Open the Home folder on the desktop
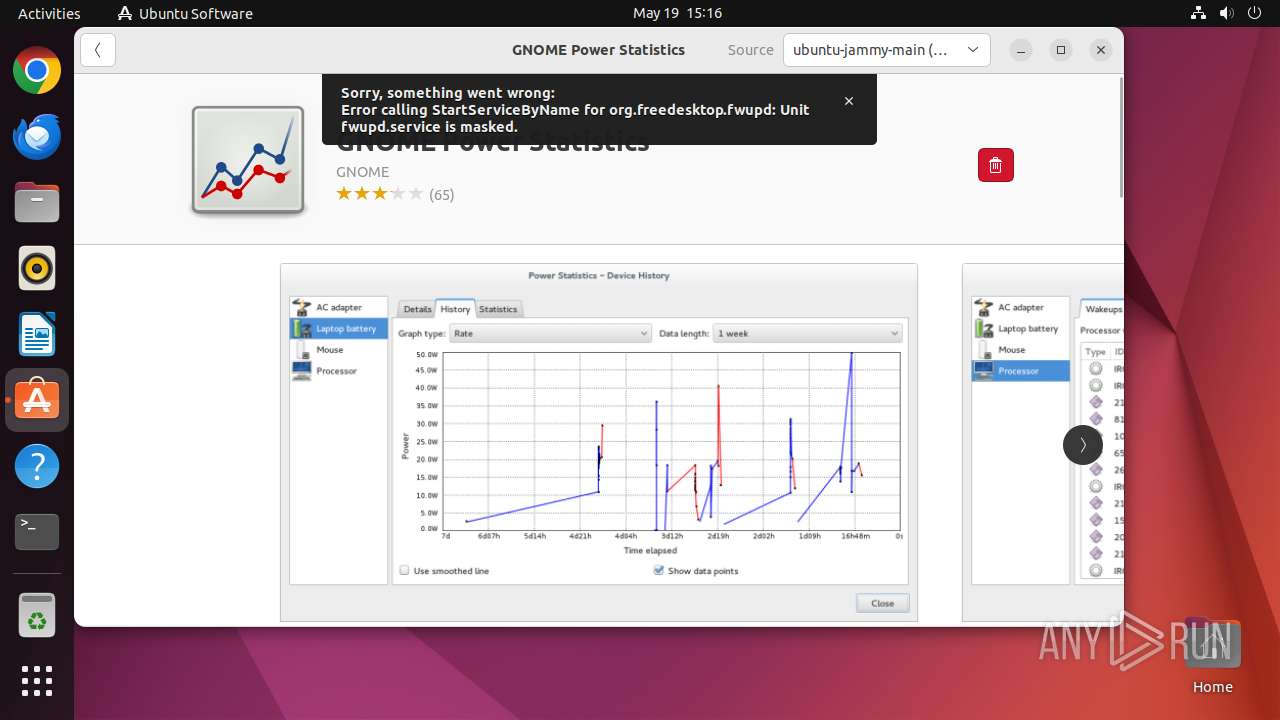Screen dimensions: 1280x720 click(1212, 657)
